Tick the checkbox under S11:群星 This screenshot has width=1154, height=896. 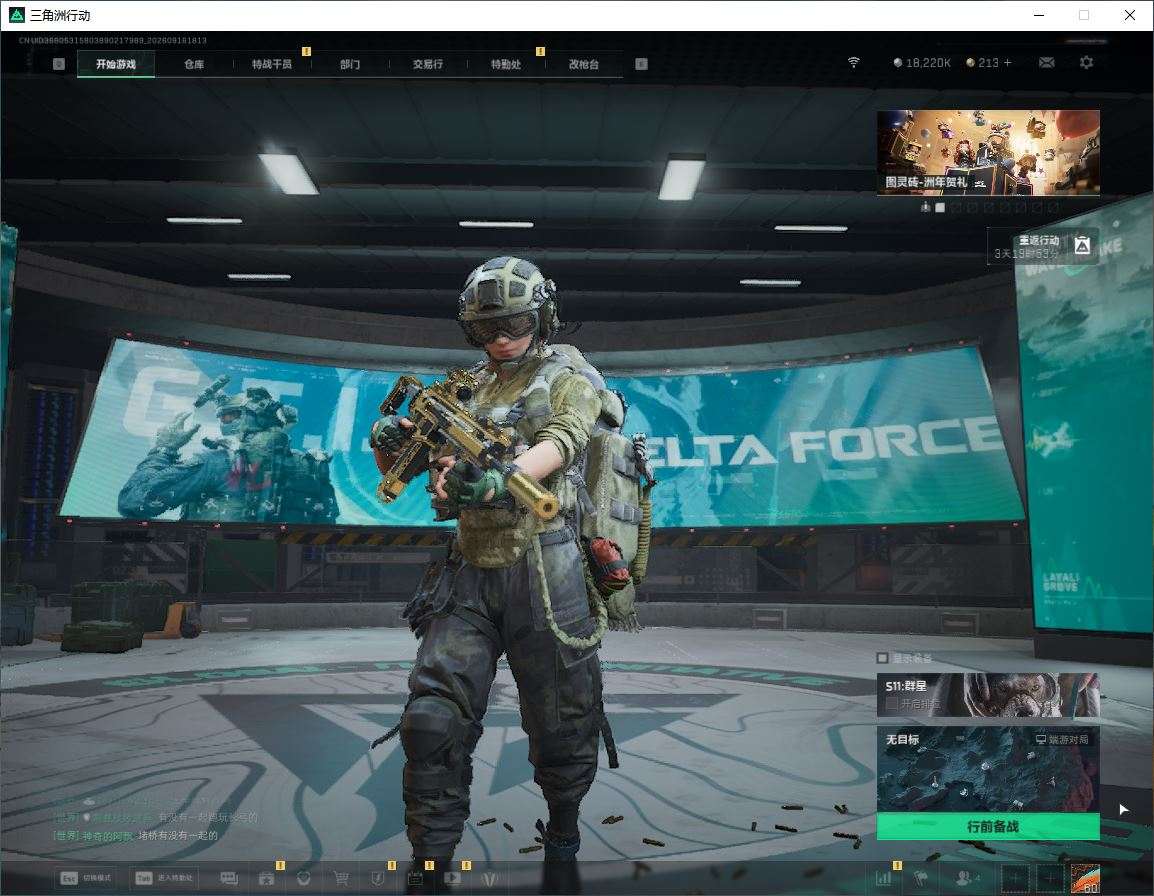pos(892,704)
